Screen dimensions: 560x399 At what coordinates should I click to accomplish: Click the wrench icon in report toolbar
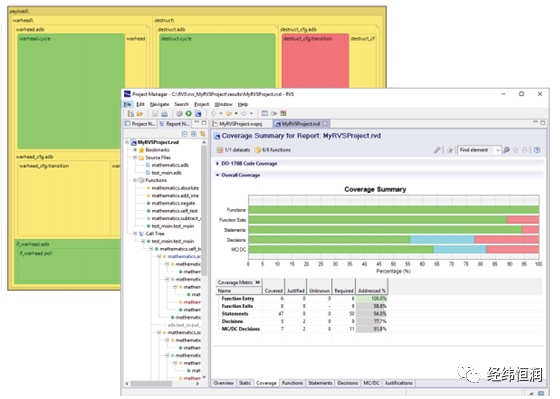pyautogui.click(x=437, y=150)
